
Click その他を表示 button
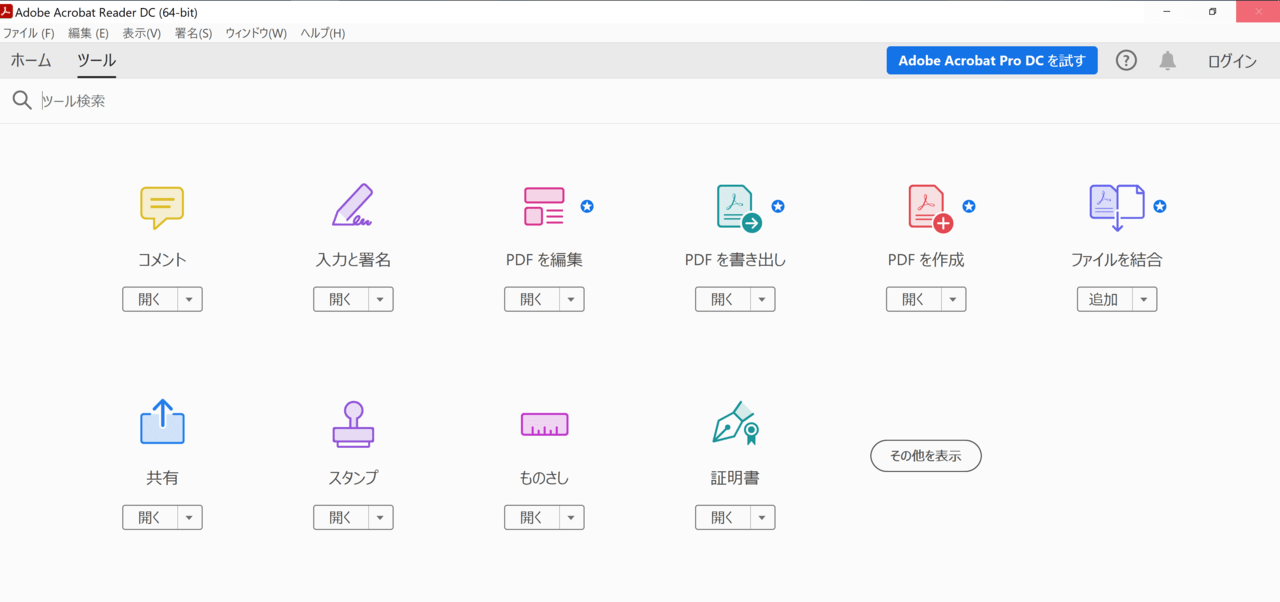pyautogui.click(x=926, y=455)
